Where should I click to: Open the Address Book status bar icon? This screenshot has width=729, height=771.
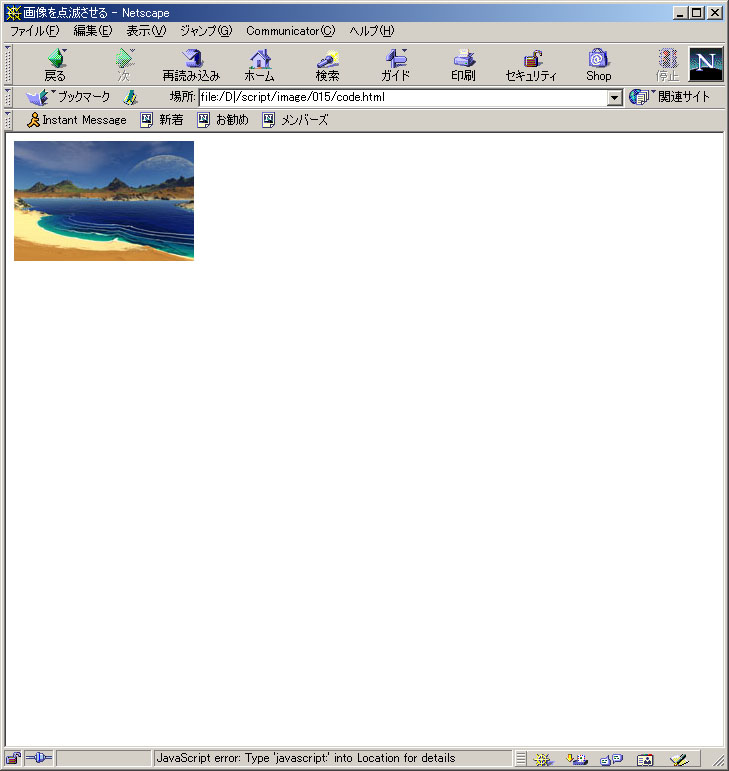pos(645,759)
